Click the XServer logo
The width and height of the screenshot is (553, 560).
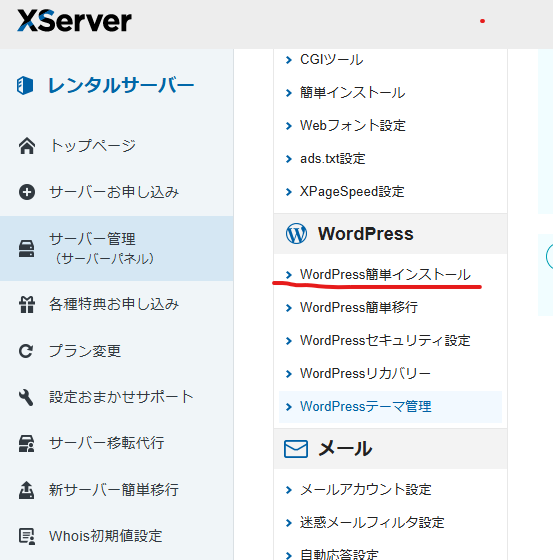[74, 21]
